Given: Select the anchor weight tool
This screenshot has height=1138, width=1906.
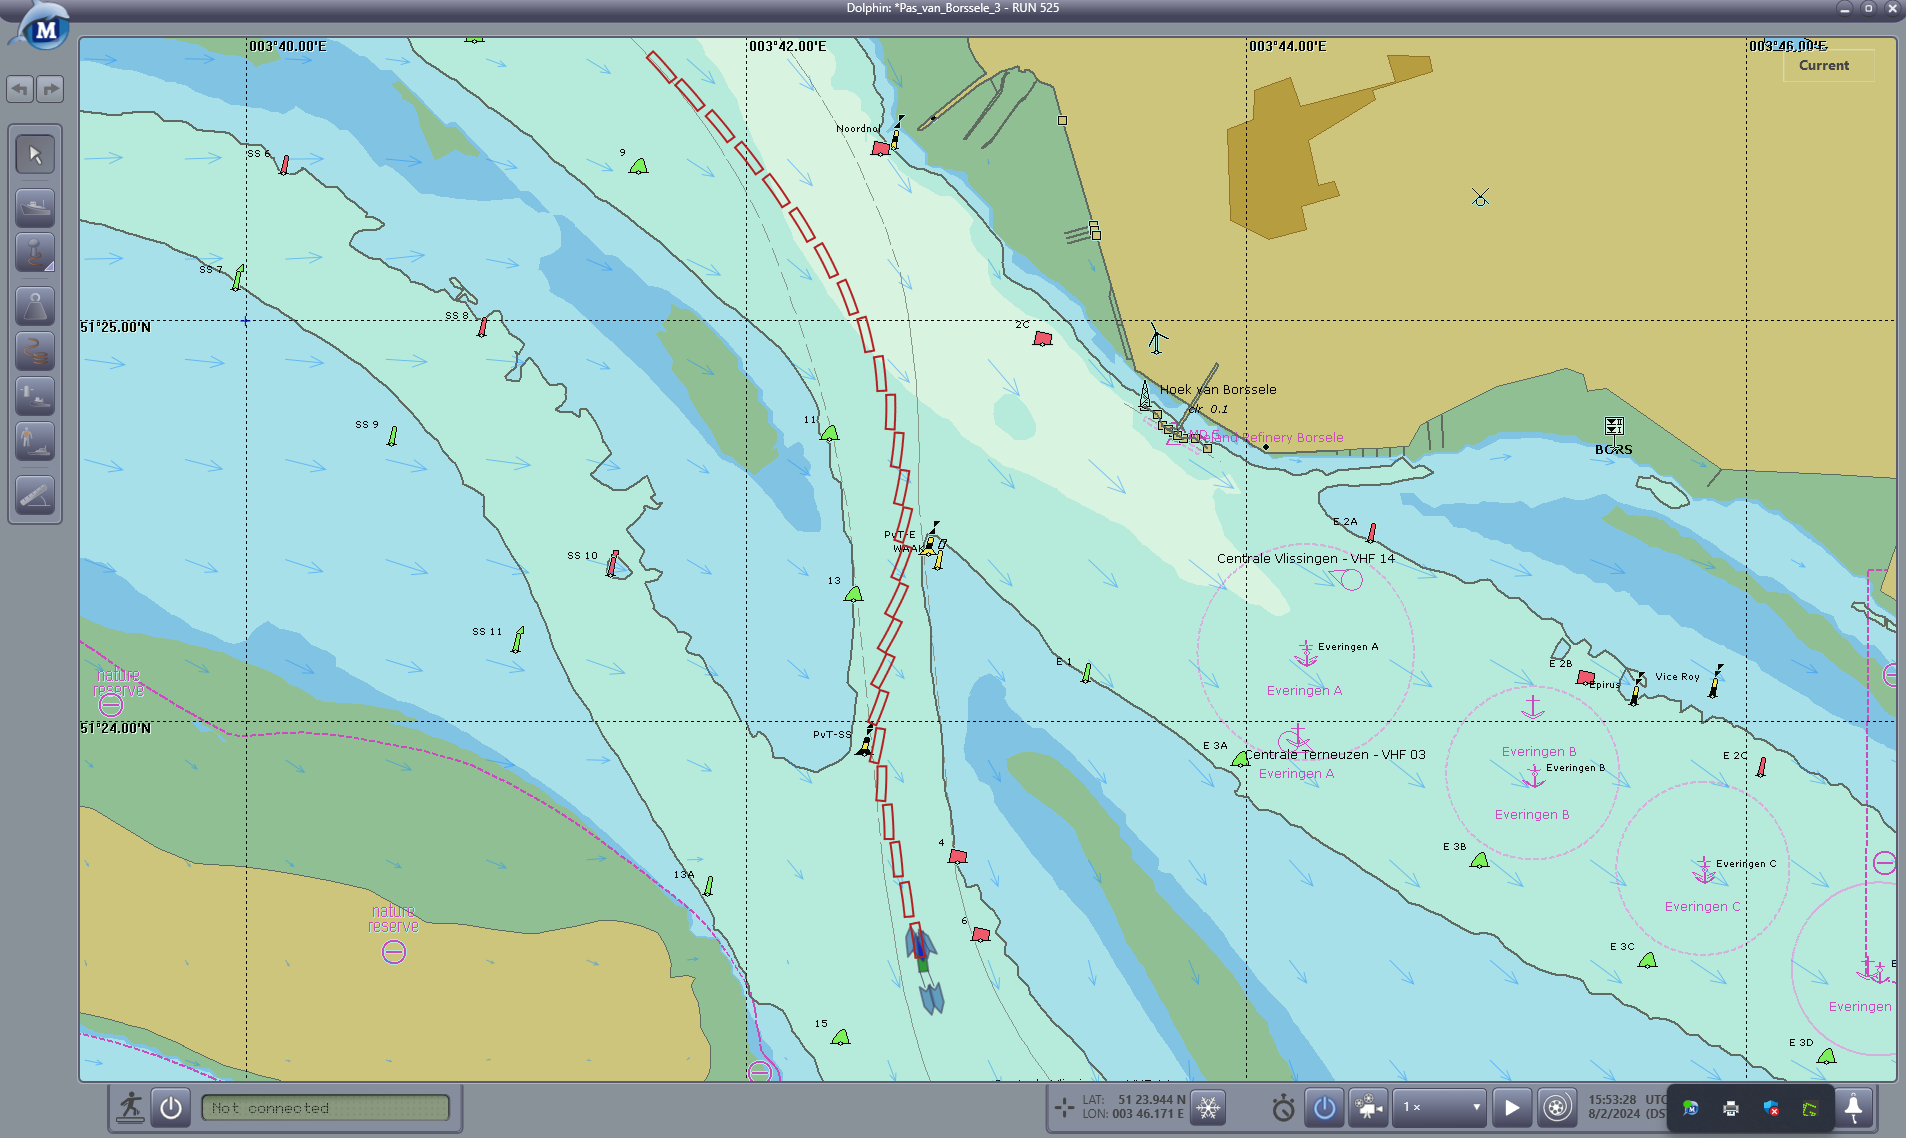Looking at the screenshot, I should tap(35, 306).
